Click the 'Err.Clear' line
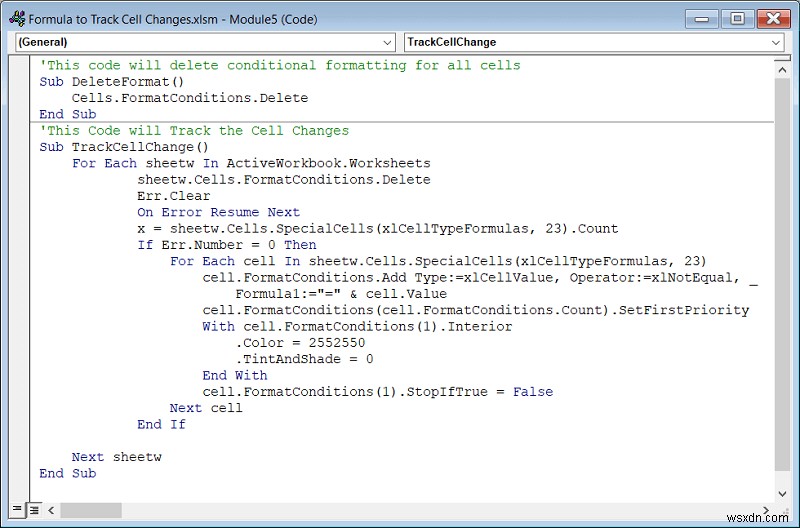Viewport: 800px width, 528px height. pos(173,196)
